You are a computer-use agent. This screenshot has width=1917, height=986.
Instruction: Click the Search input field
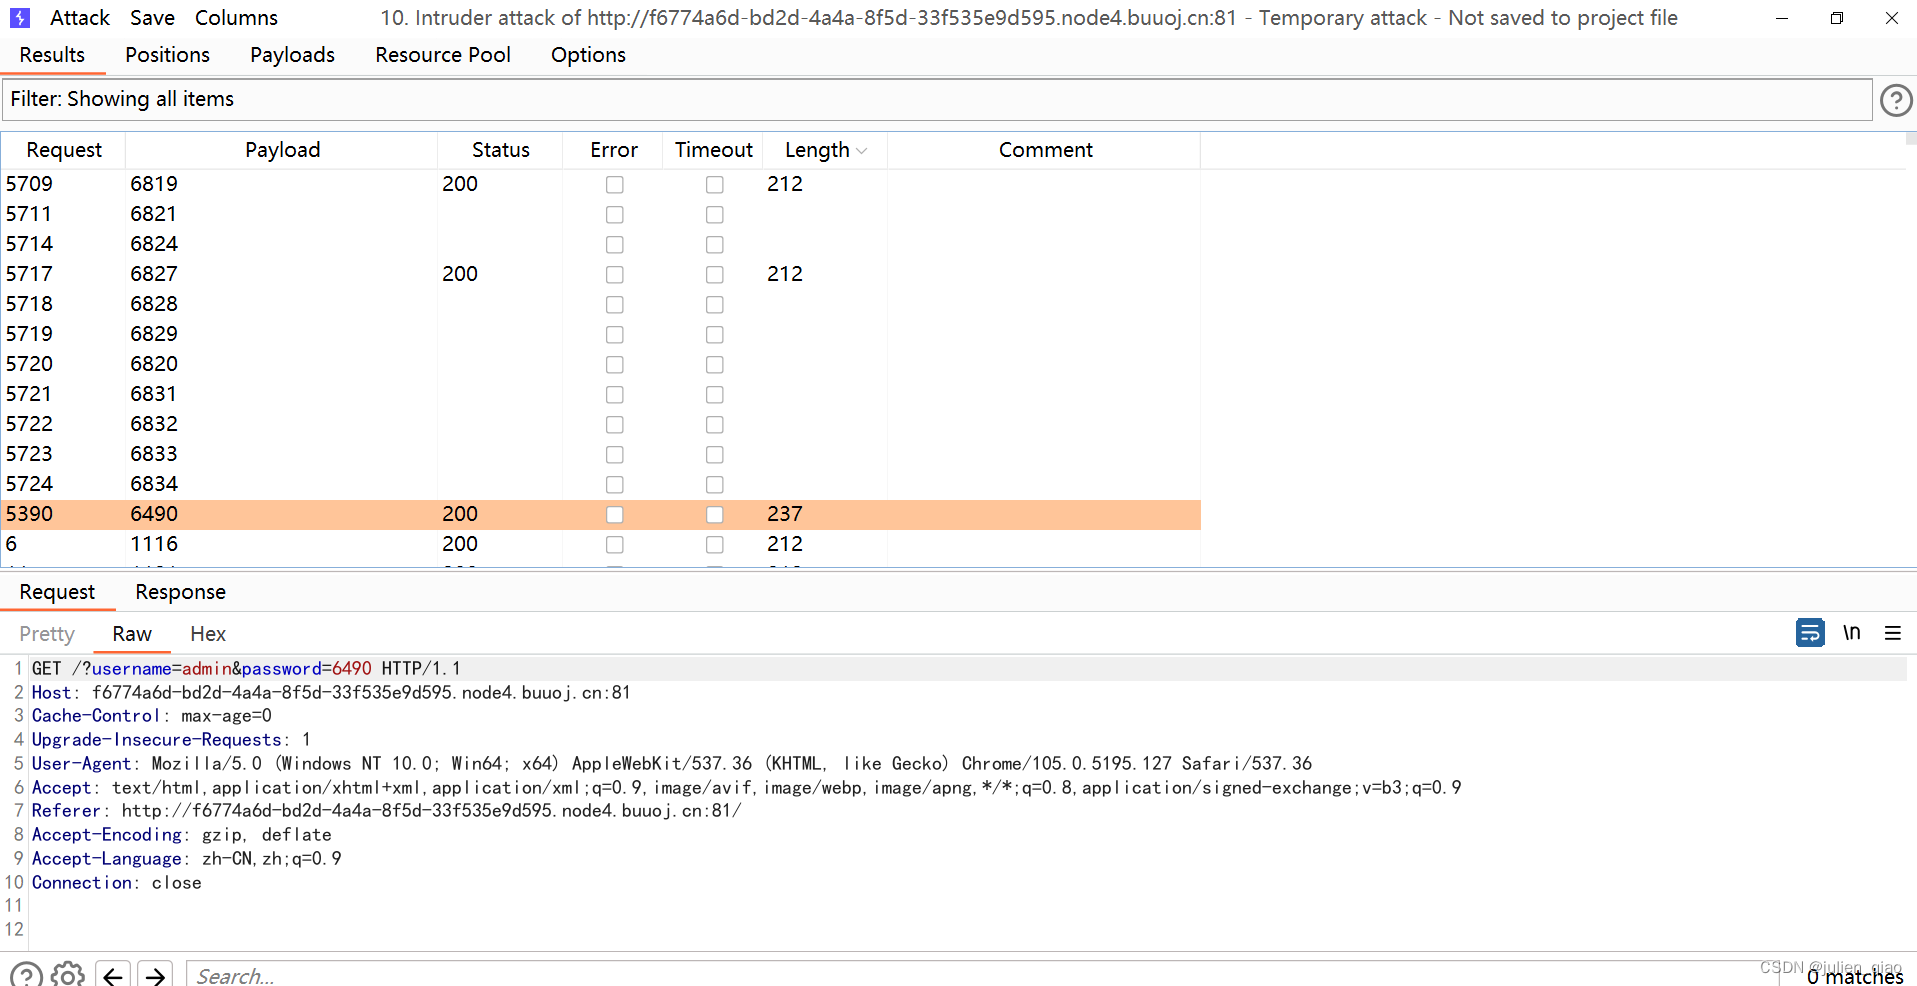[x=900, y=975]
